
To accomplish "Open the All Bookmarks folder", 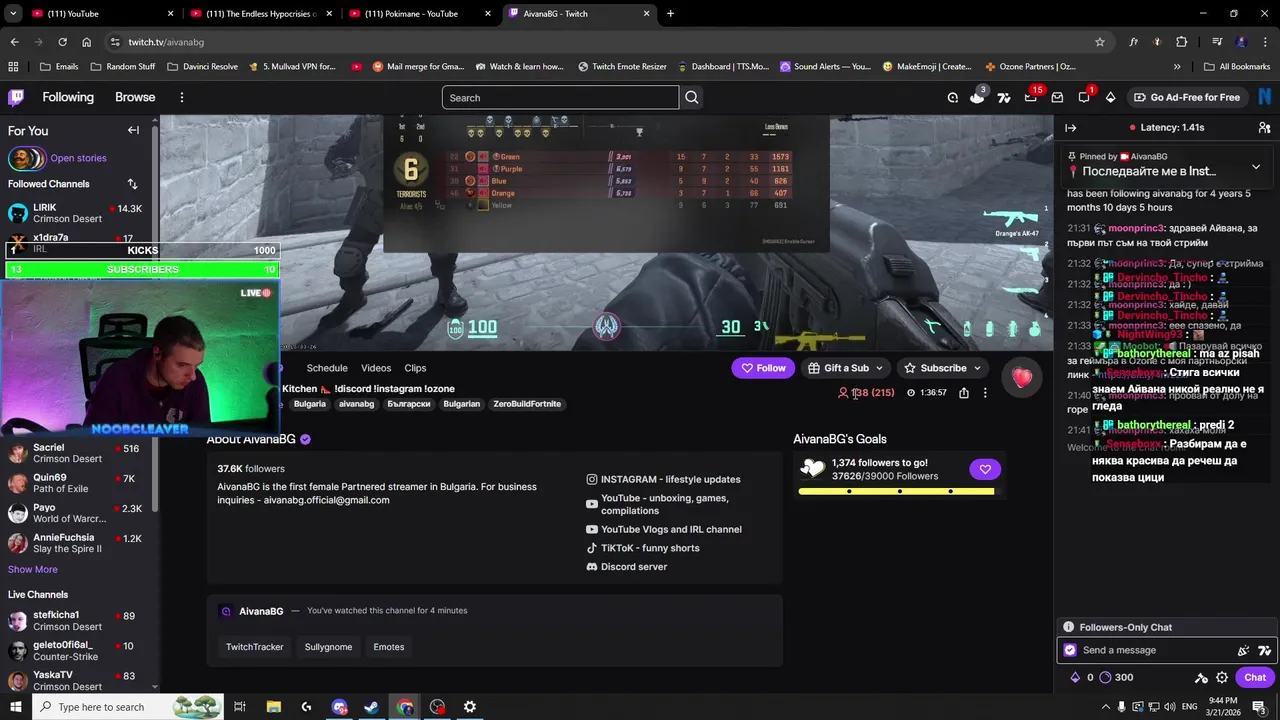I will [x=1236, y=66].
